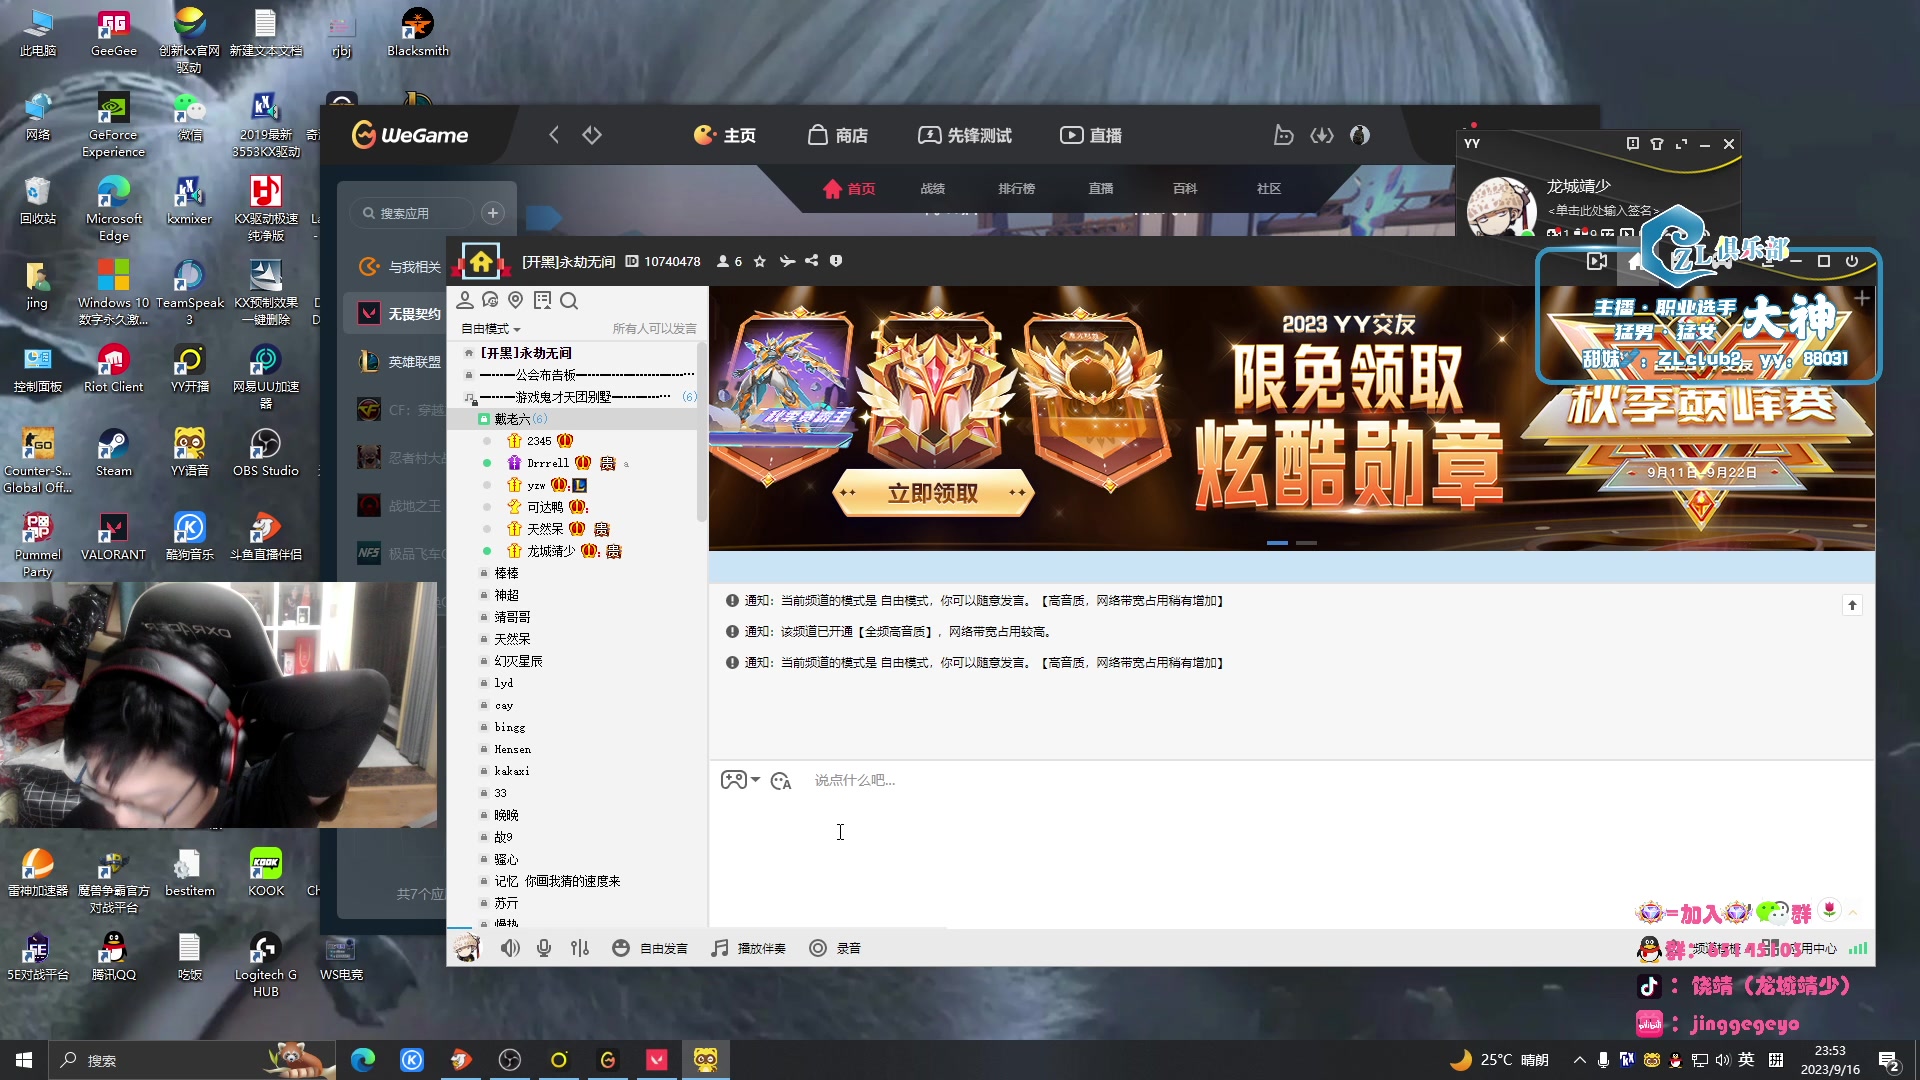This screenshot has height=1080, width=1920.
Task: Click the add application plus button in WeGame
Action: pos(493,213)
